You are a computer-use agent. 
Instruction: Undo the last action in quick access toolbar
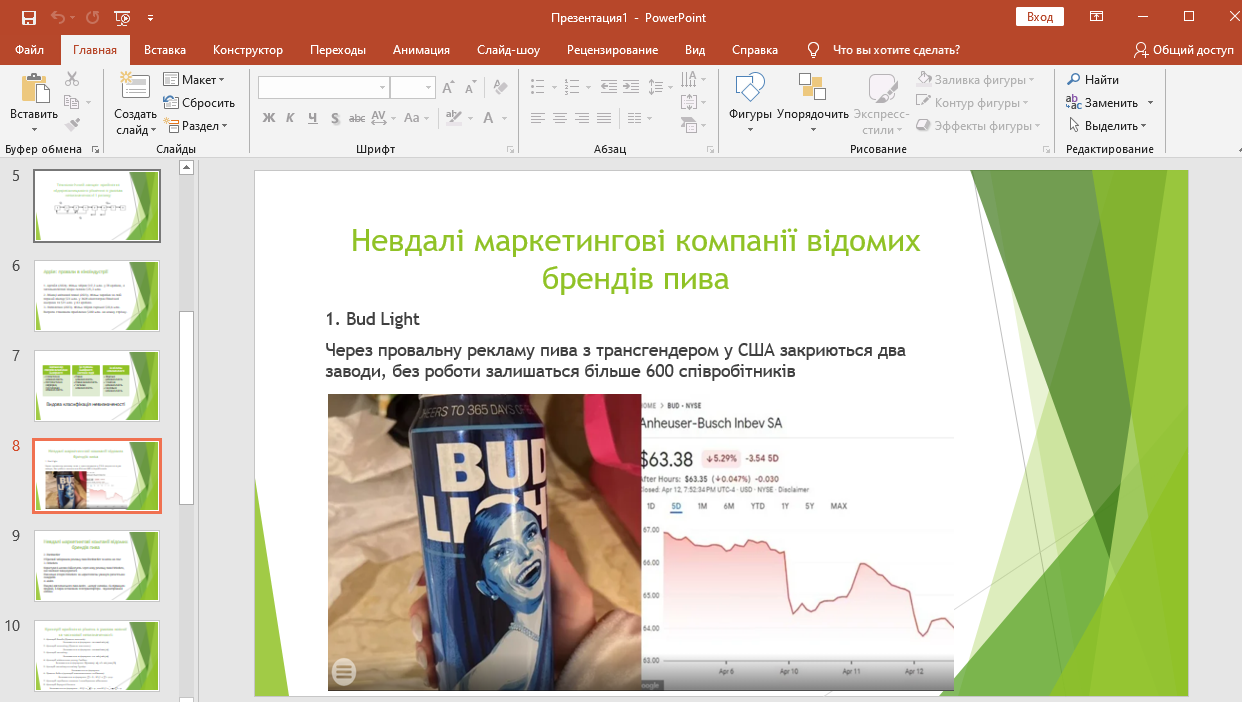pos(58,17)
